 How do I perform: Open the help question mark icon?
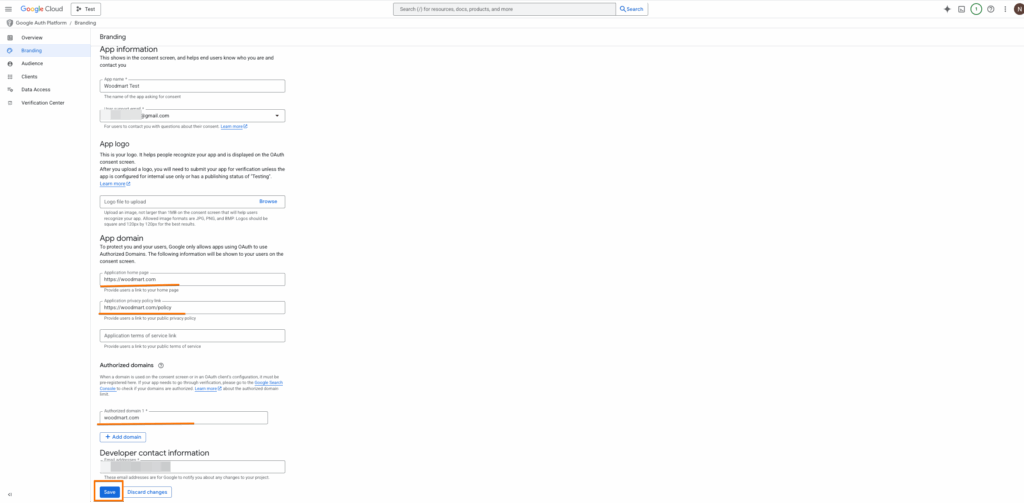click(x=991, y=9)
